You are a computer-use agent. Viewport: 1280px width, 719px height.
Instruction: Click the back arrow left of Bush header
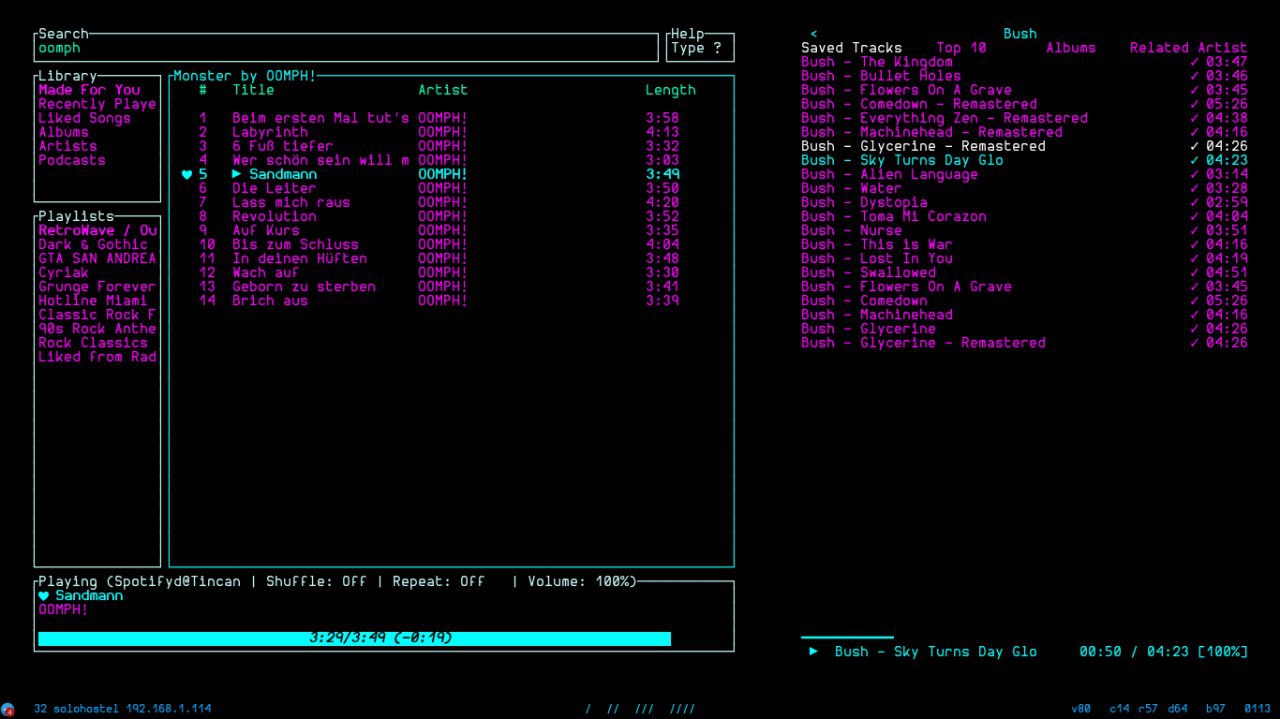pos(814,34)
